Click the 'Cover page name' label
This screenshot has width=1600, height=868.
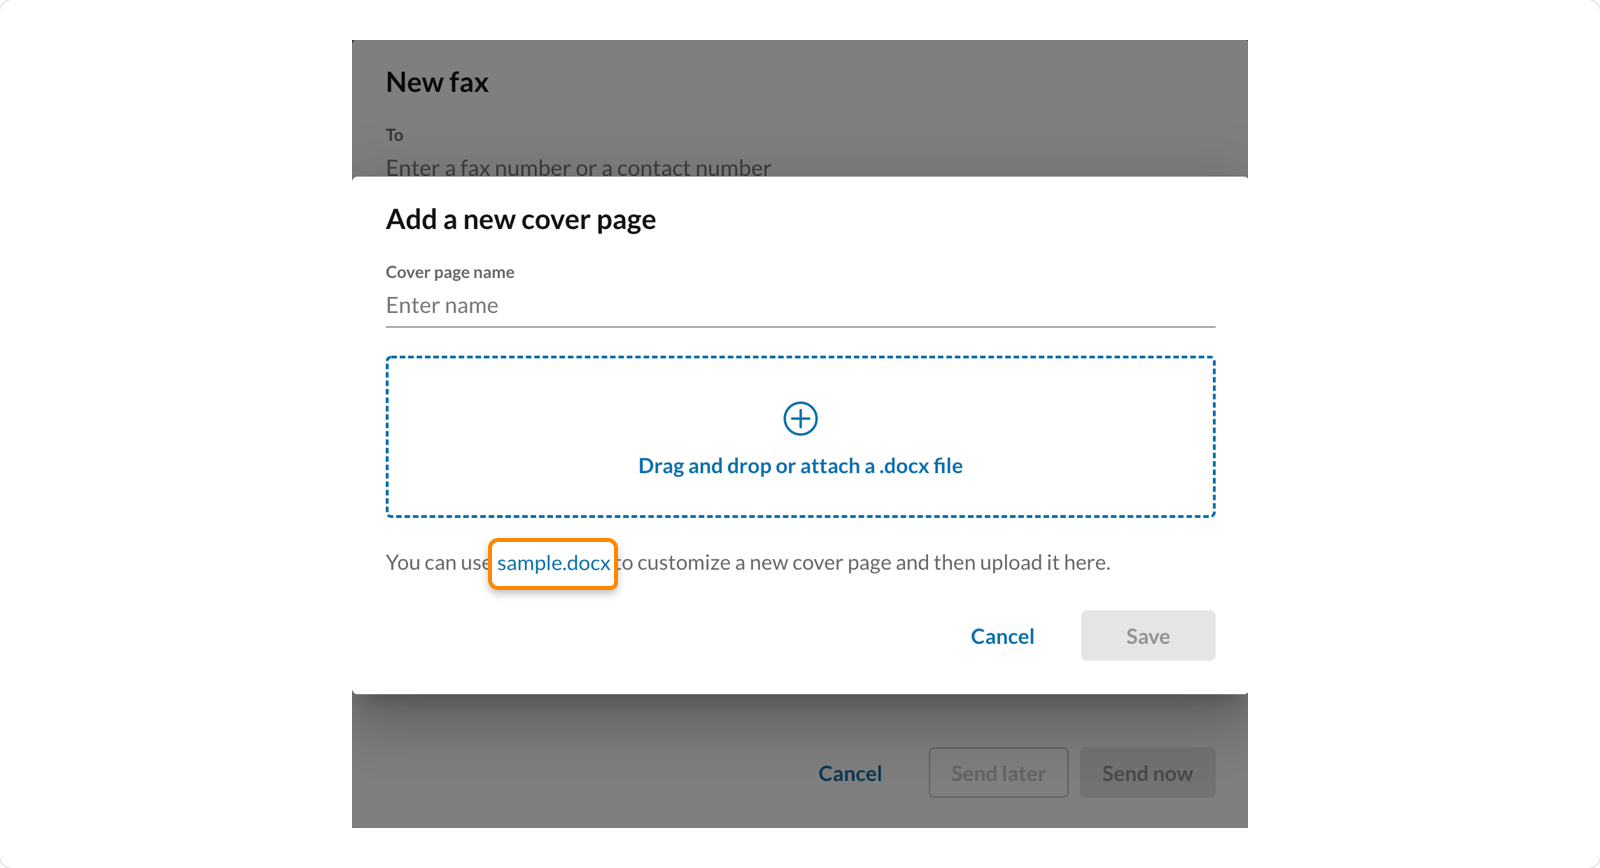[x=450, y=272]
